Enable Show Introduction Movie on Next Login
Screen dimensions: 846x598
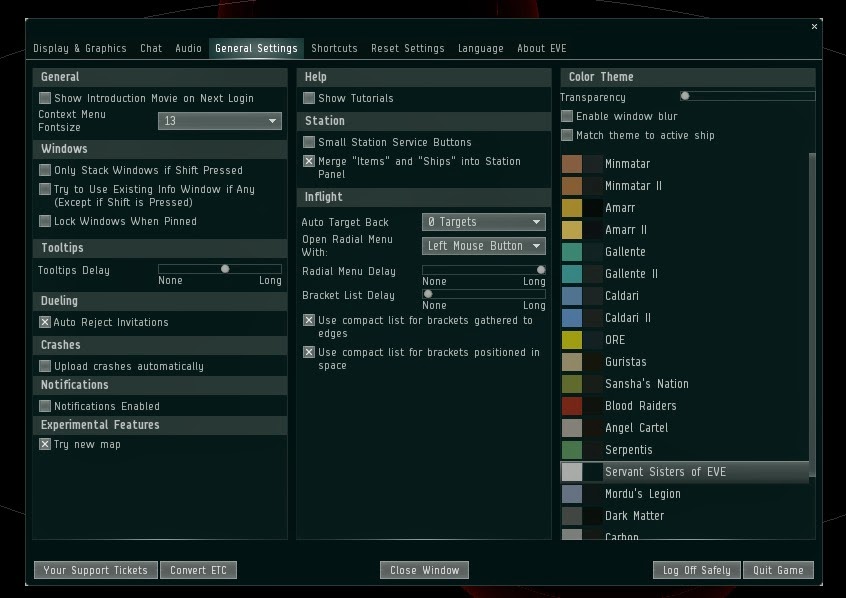[x=45, y=98]
